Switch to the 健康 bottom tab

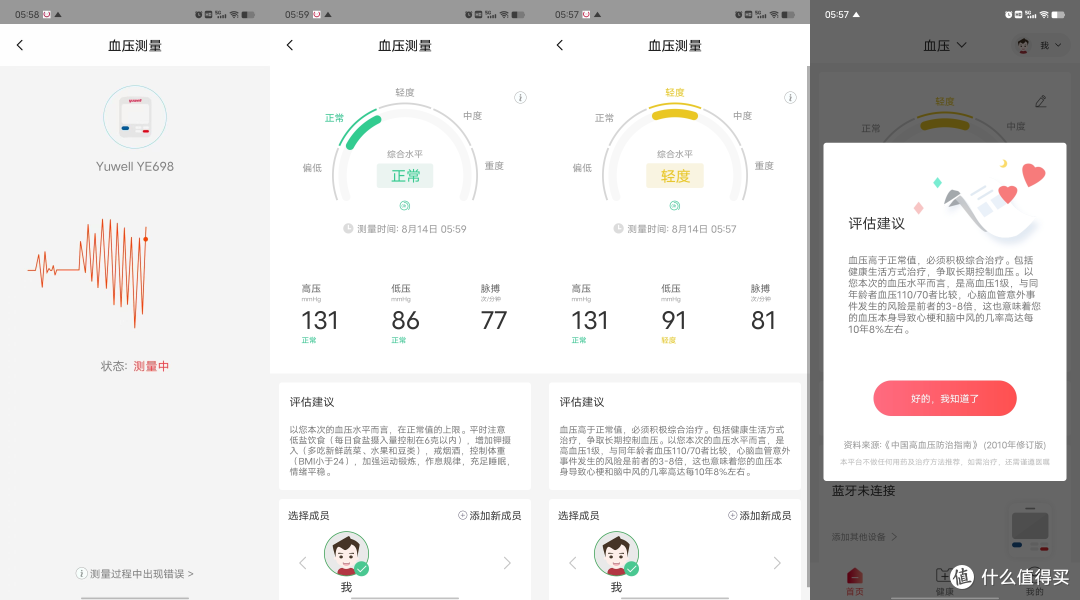tap(944, 581)
